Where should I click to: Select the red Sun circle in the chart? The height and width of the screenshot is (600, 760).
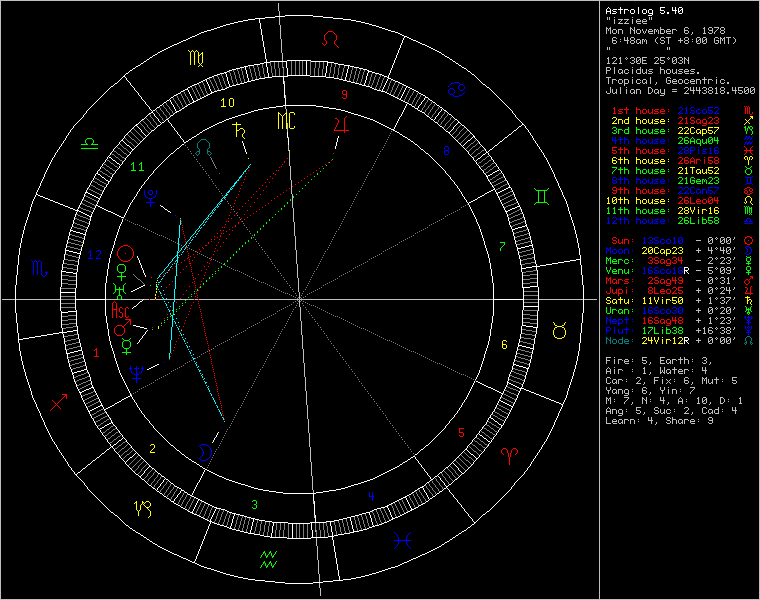pyautogui.click(x=126, y=253)
